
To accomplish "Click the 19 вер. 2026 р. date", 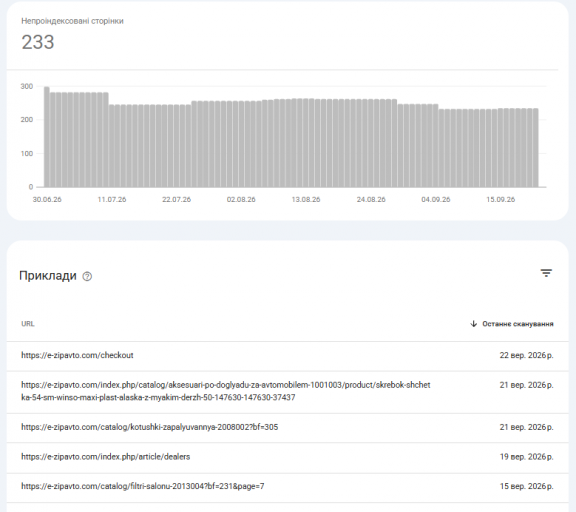I will point(526,457).
